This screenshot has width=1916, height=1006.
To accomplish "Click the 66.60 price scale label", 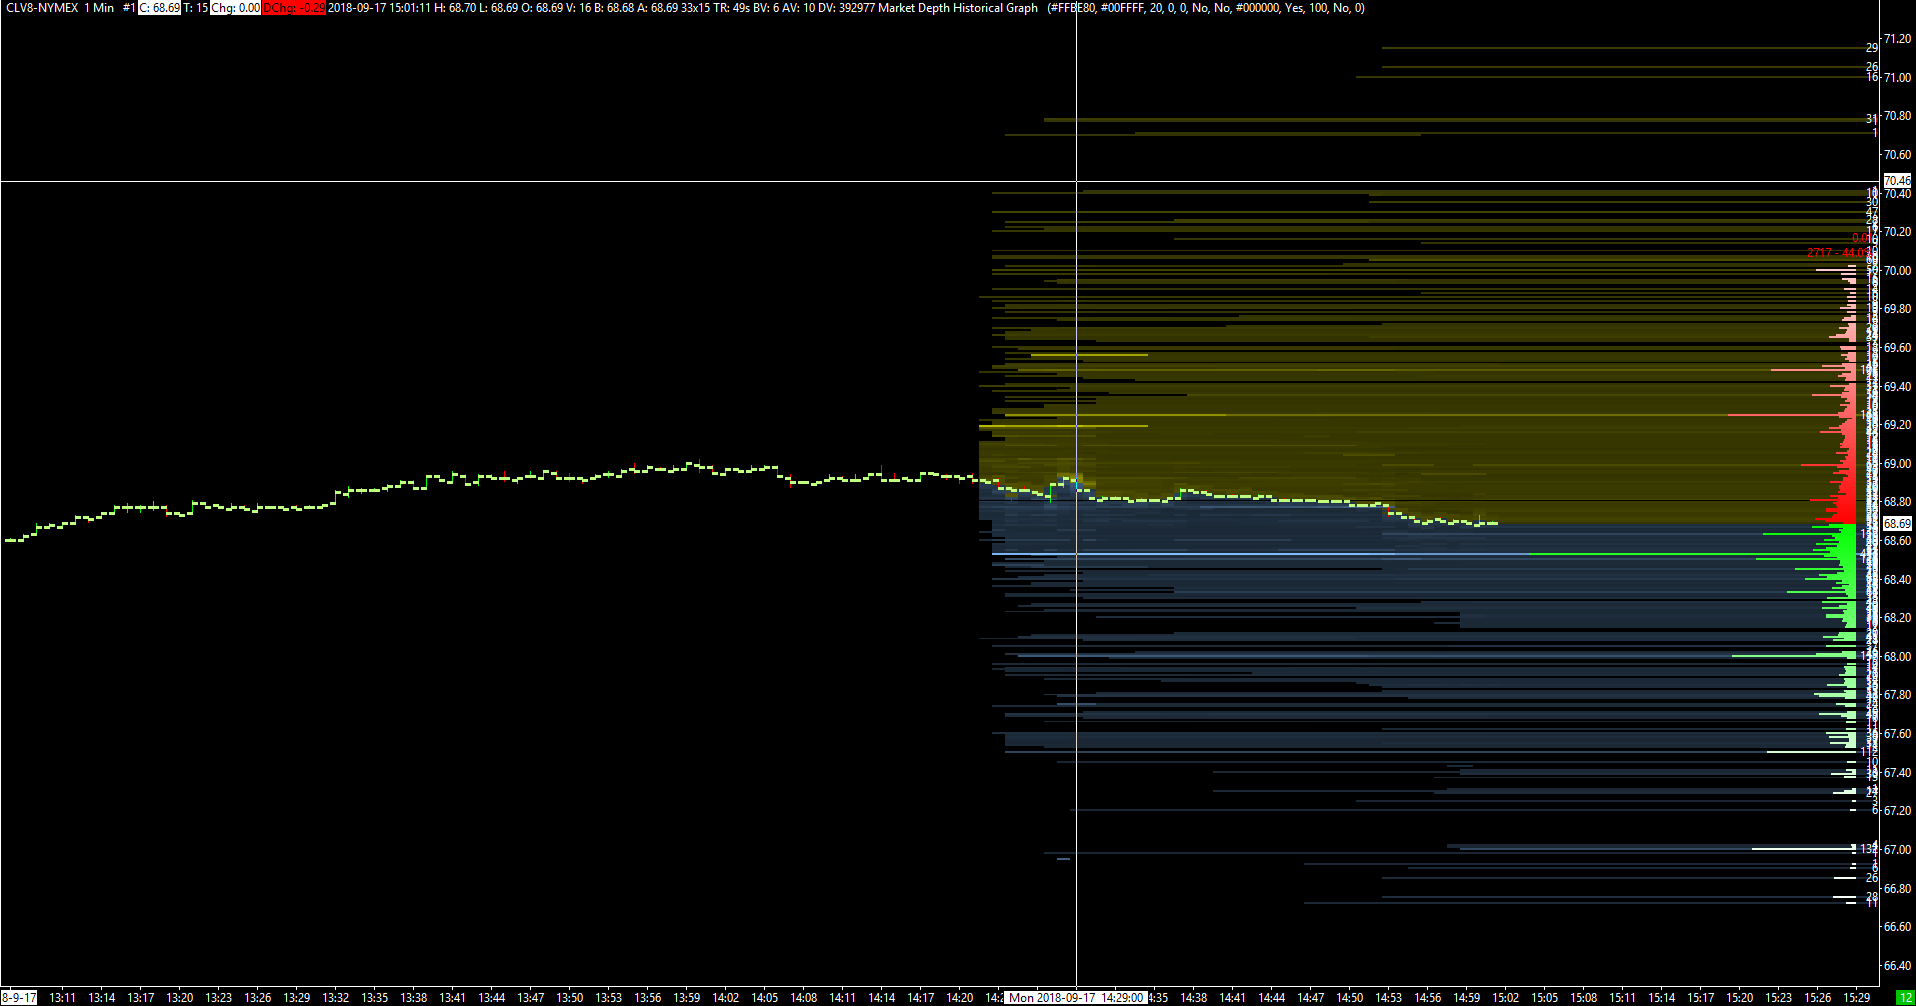I will [1897, 927].
